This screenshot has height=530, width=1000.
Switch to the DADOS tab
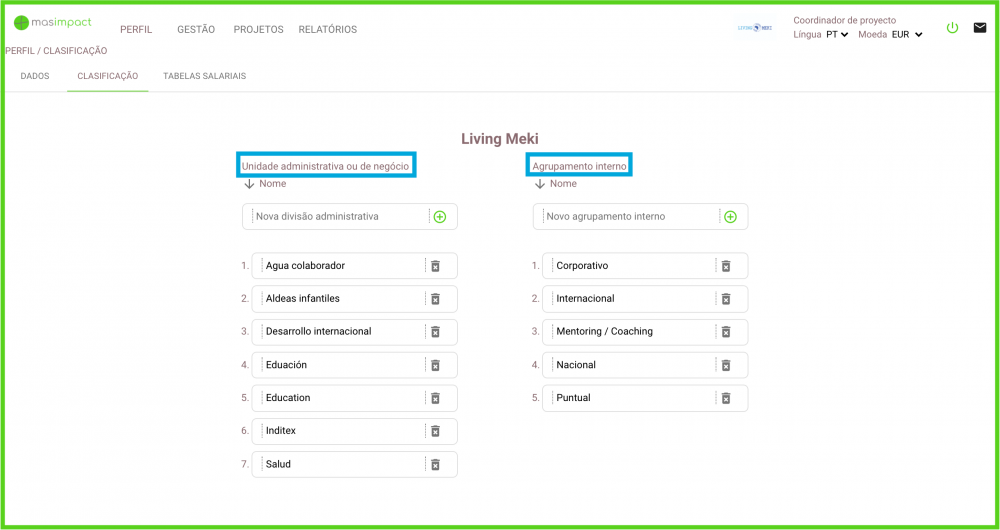click(x=35, y=76)
